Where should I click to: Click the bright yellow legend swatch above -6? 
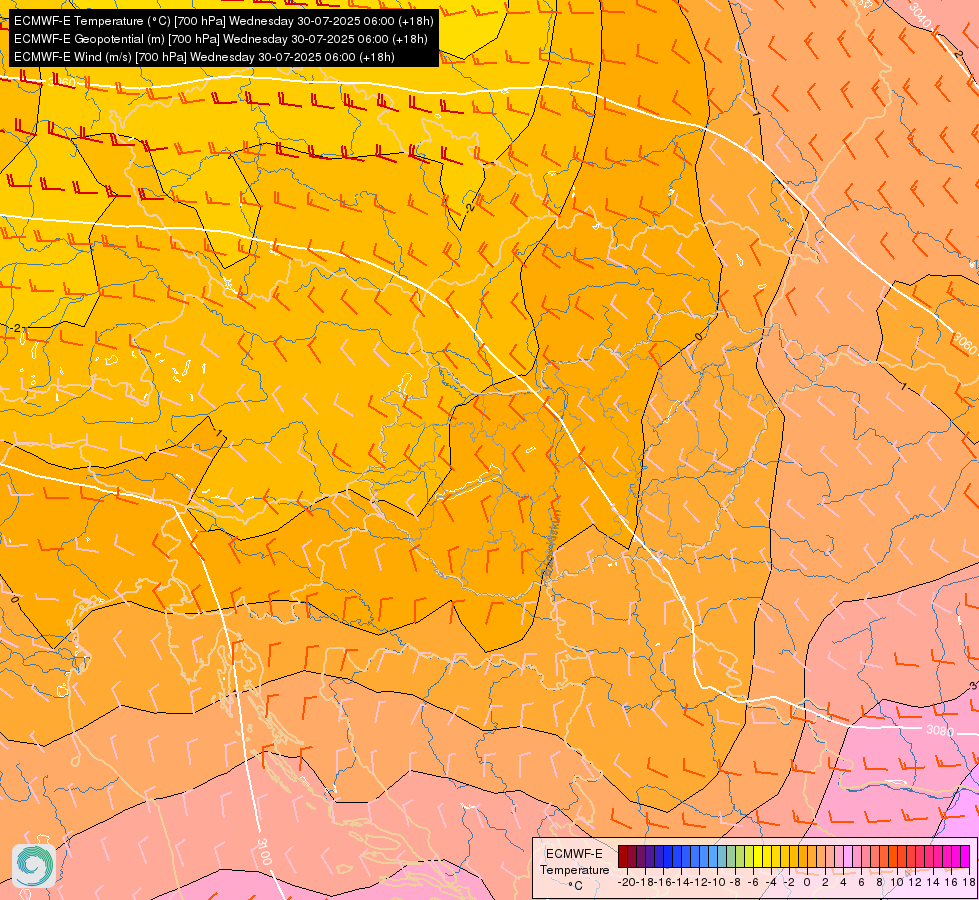pos(758,856)
